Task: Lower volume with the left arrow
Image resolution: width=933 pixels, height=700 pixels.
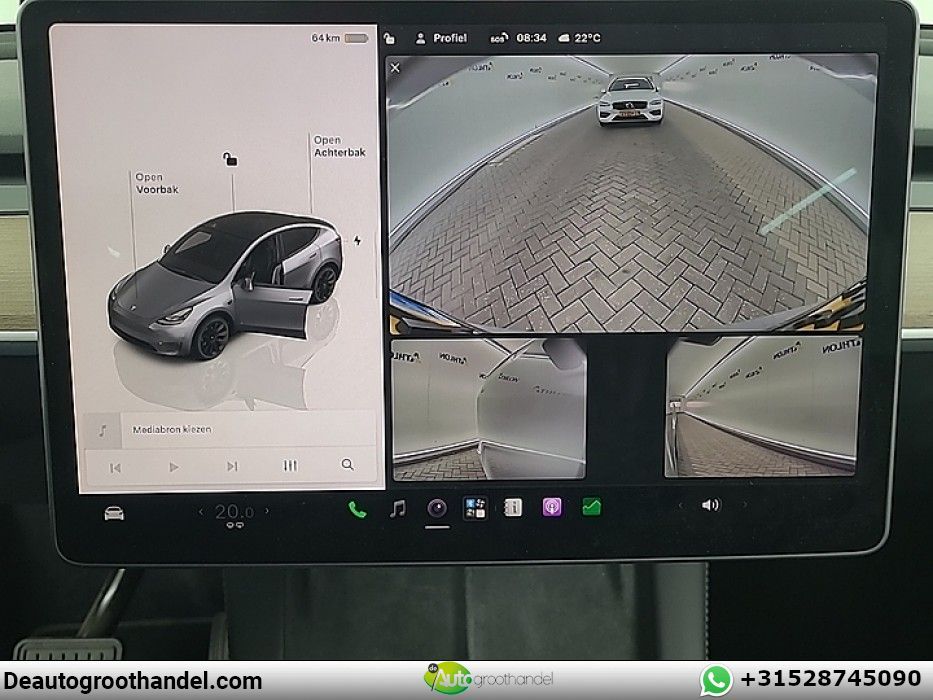Action: pos(681,506)
